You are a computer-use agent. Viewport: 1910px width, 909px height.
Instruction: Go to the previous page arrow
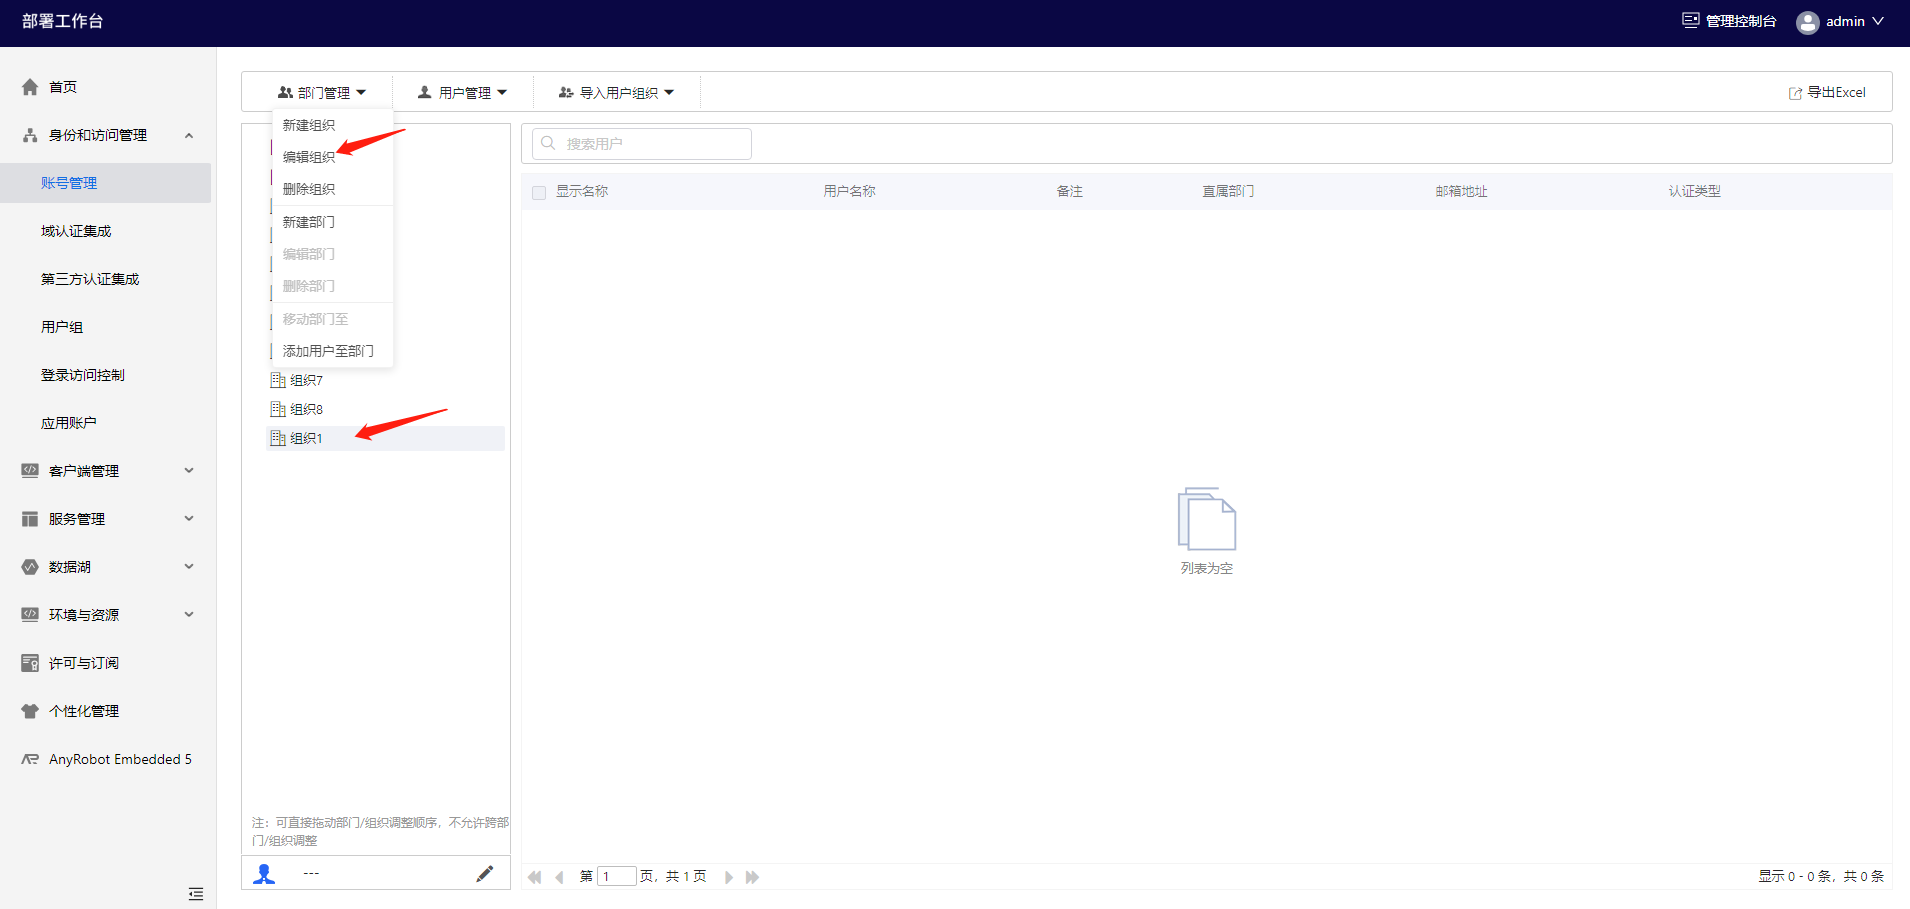click(x=559, y=877)
